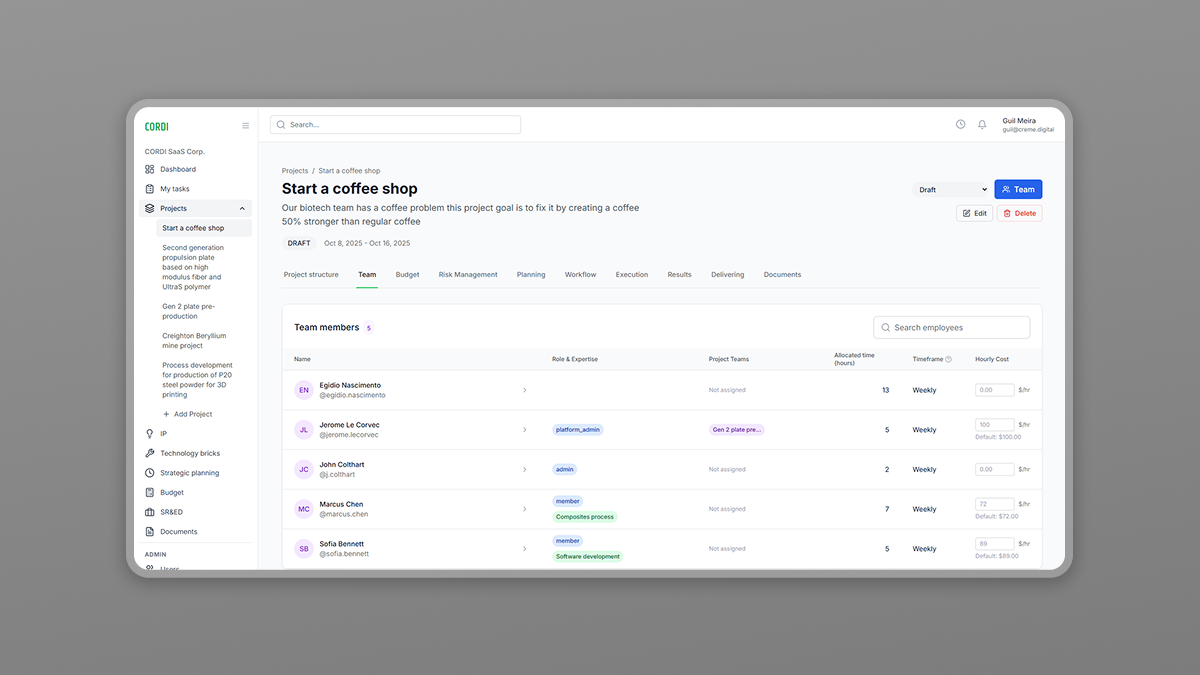
Task: Open Dashboard from sidebar icon
Action: coord(150,169)
